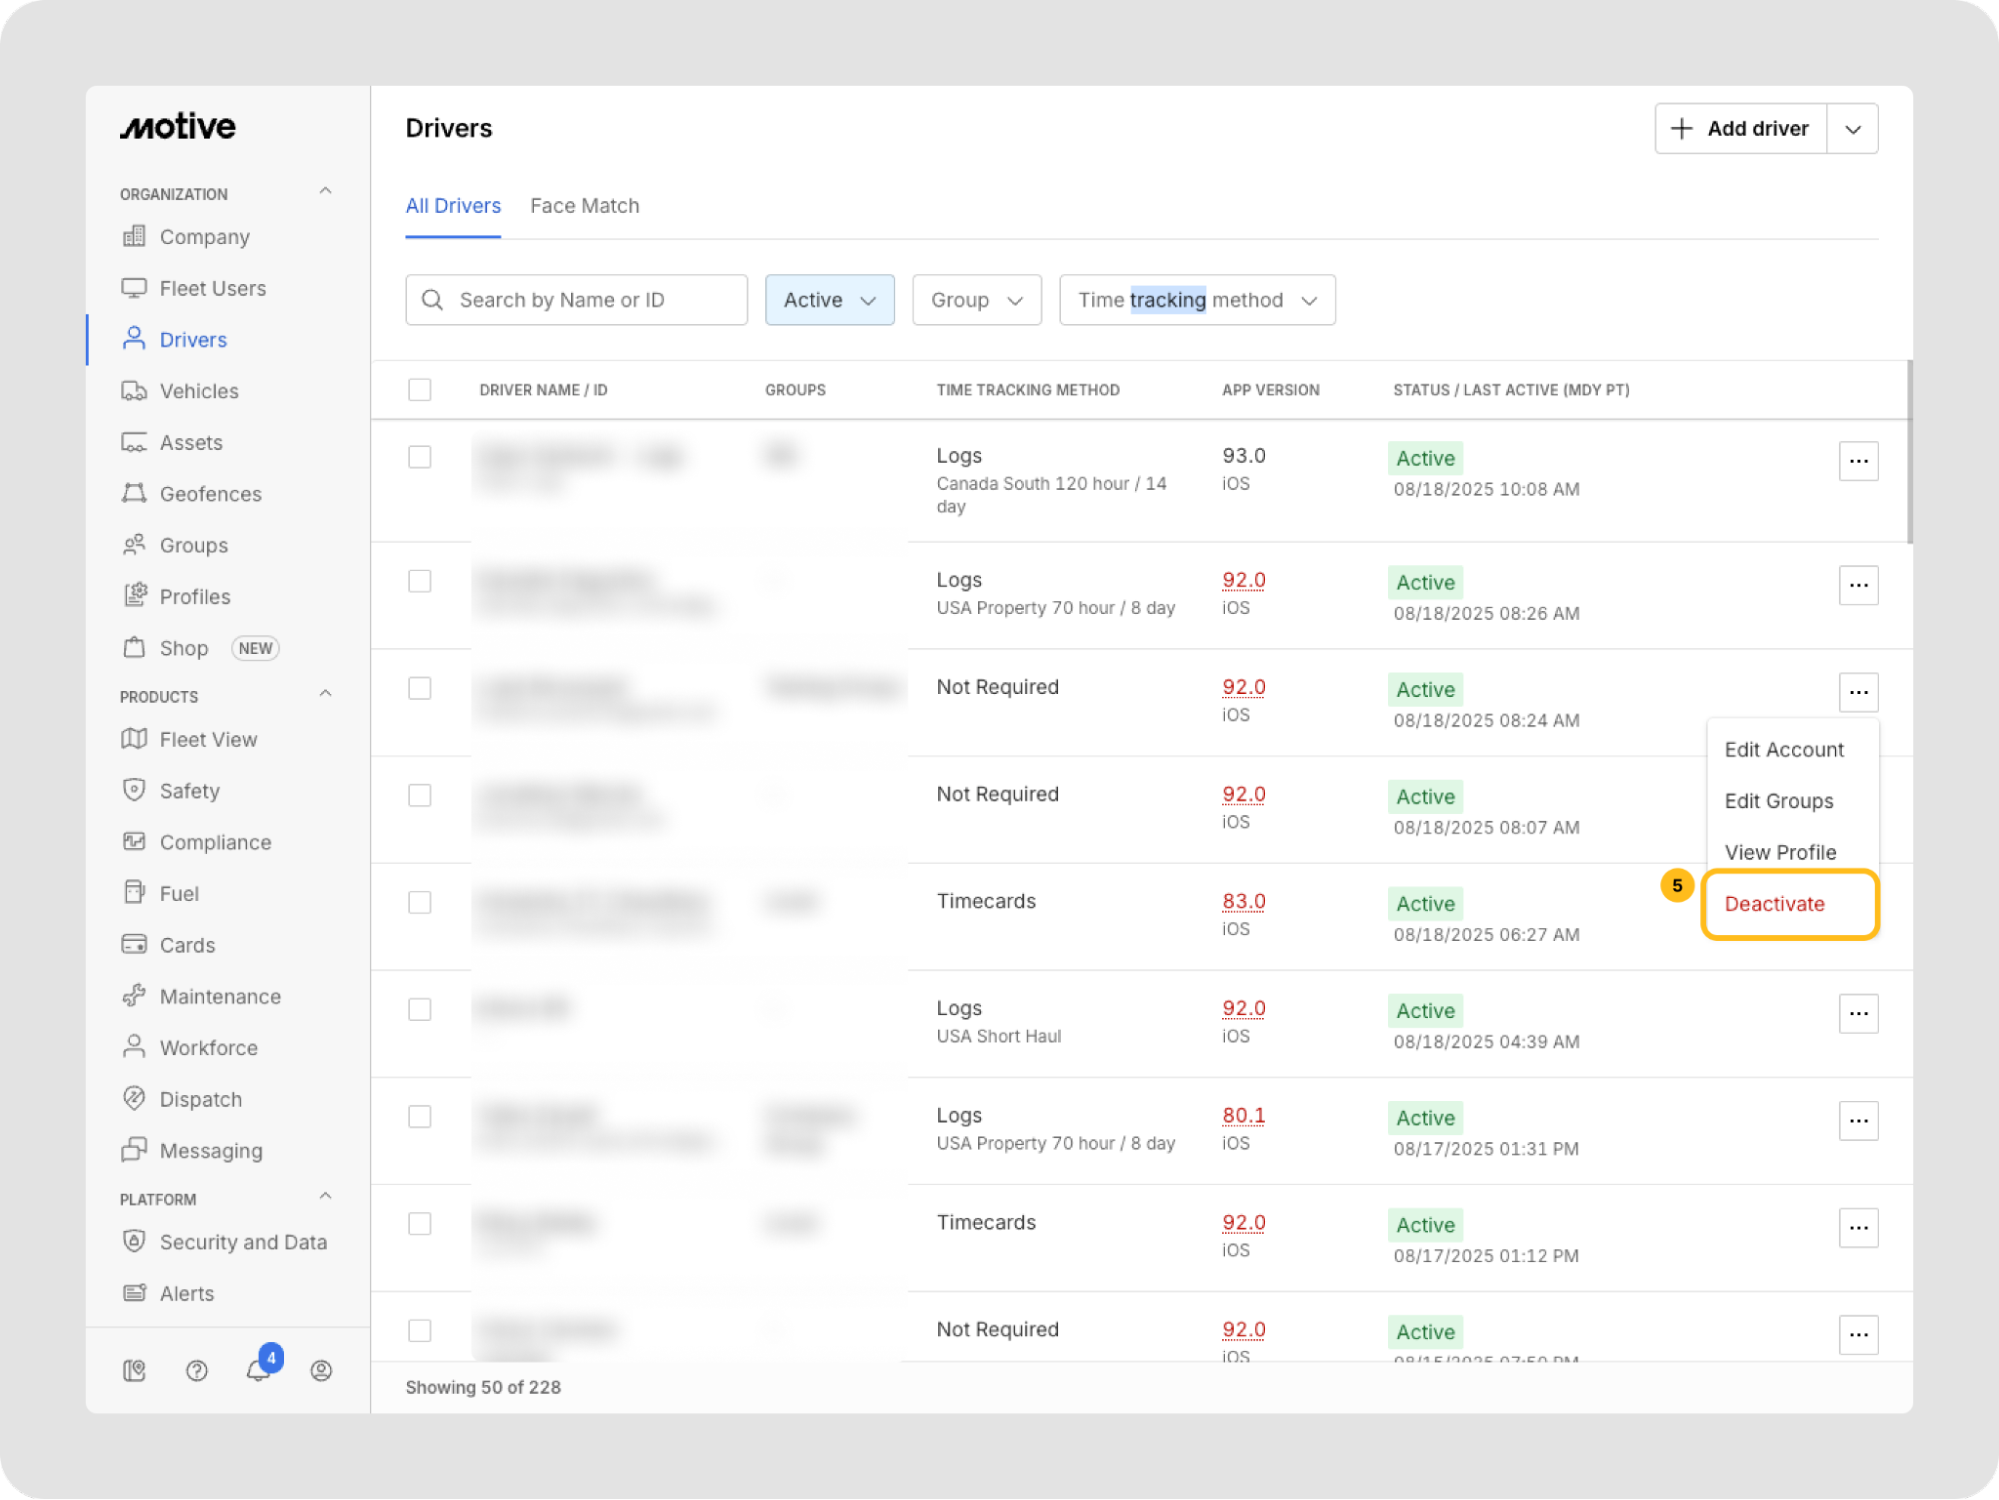Image resolution: width=1999 pixels, height=1500 pixels.
Task: Open the Safety shield section
Action: pyautogui.click(x=189, y=791)
